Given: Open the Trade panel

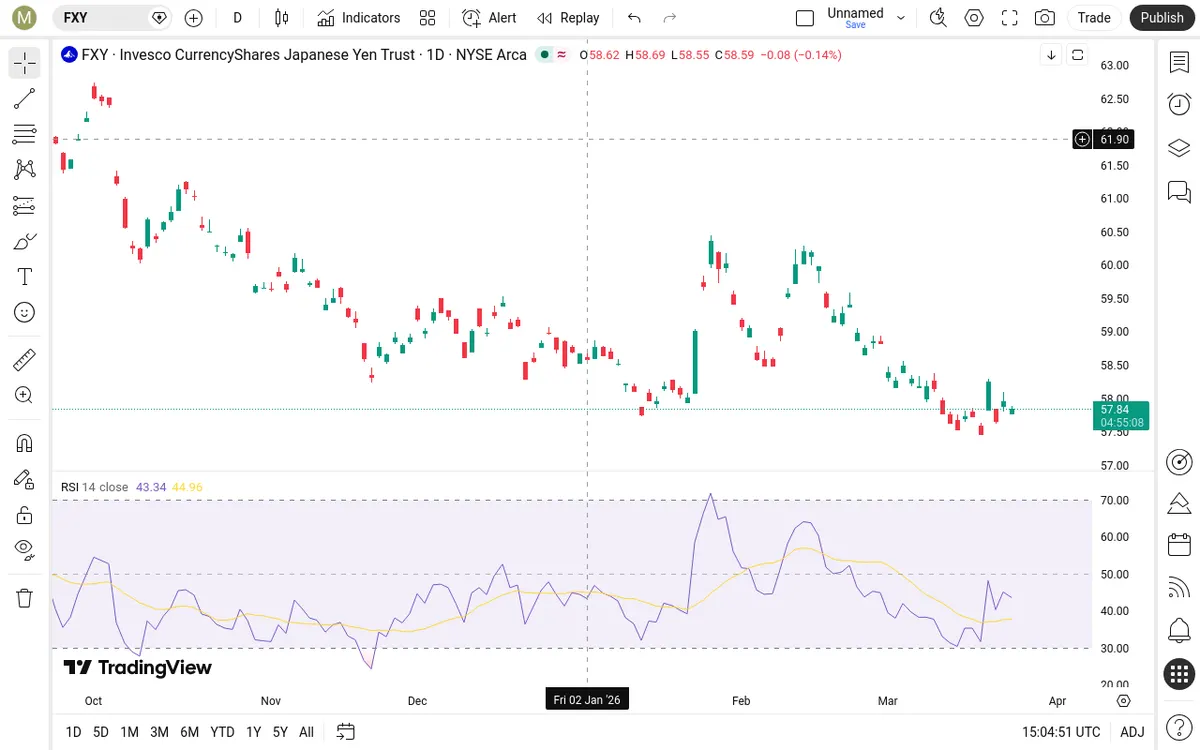Looking at the screenshot, I should (1094, 17).
